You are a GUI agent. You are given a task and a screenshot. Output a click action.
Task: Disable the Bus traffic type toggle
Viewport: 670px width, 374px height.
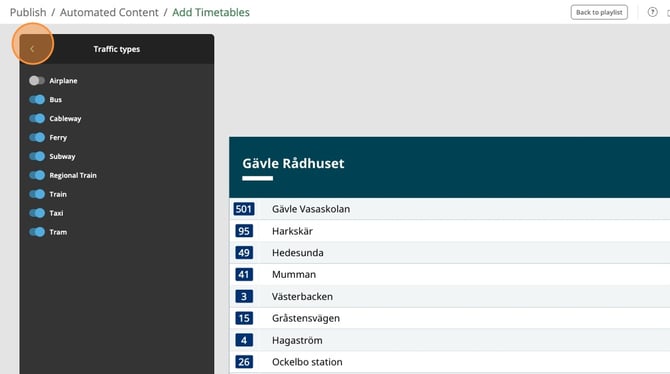point(37,100)
